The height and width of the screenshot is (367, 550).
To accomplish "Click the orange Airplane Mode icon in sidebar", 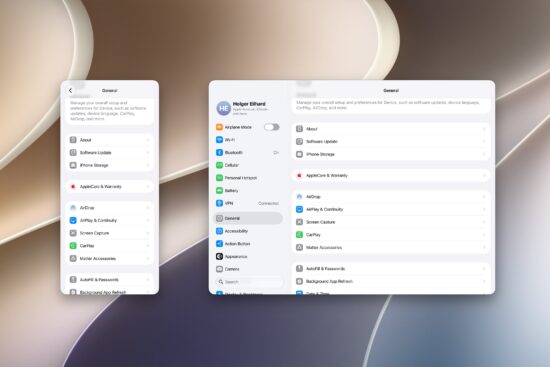I will [219, 127].
